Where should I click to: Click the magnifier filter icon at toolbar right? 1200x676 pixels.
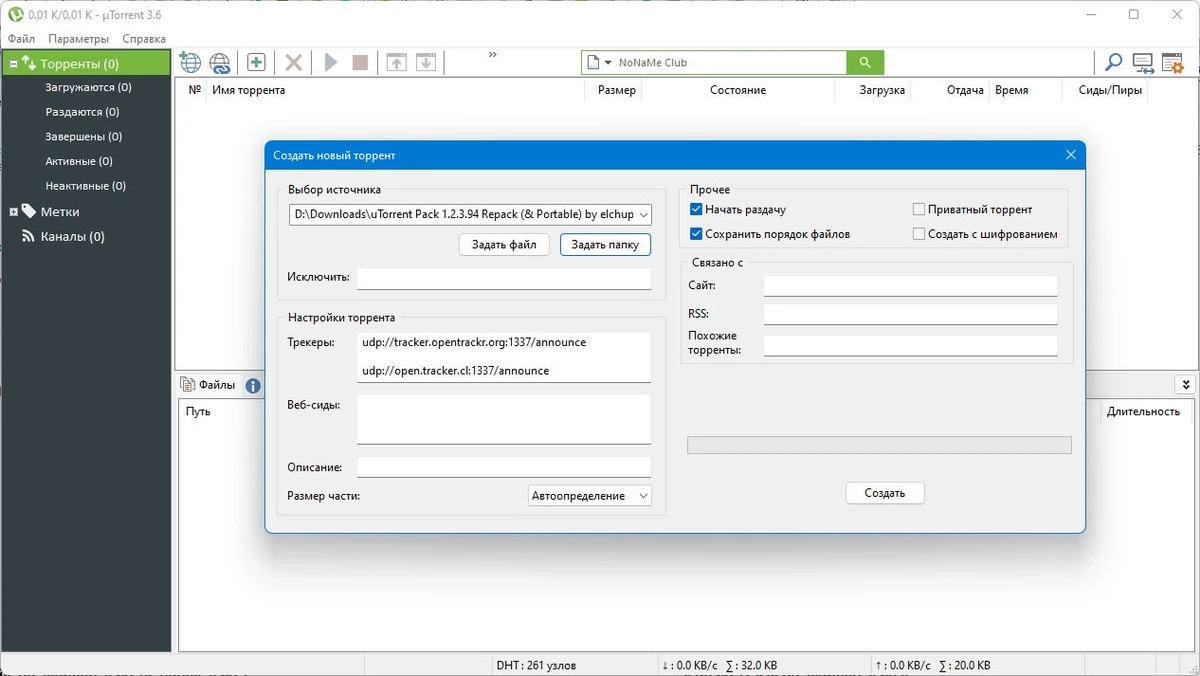click(x=1113, y=62)
